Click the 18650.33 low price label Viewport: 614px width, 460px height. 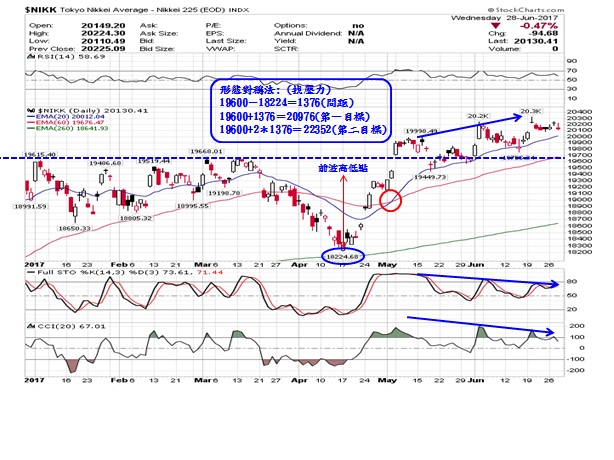74,228
